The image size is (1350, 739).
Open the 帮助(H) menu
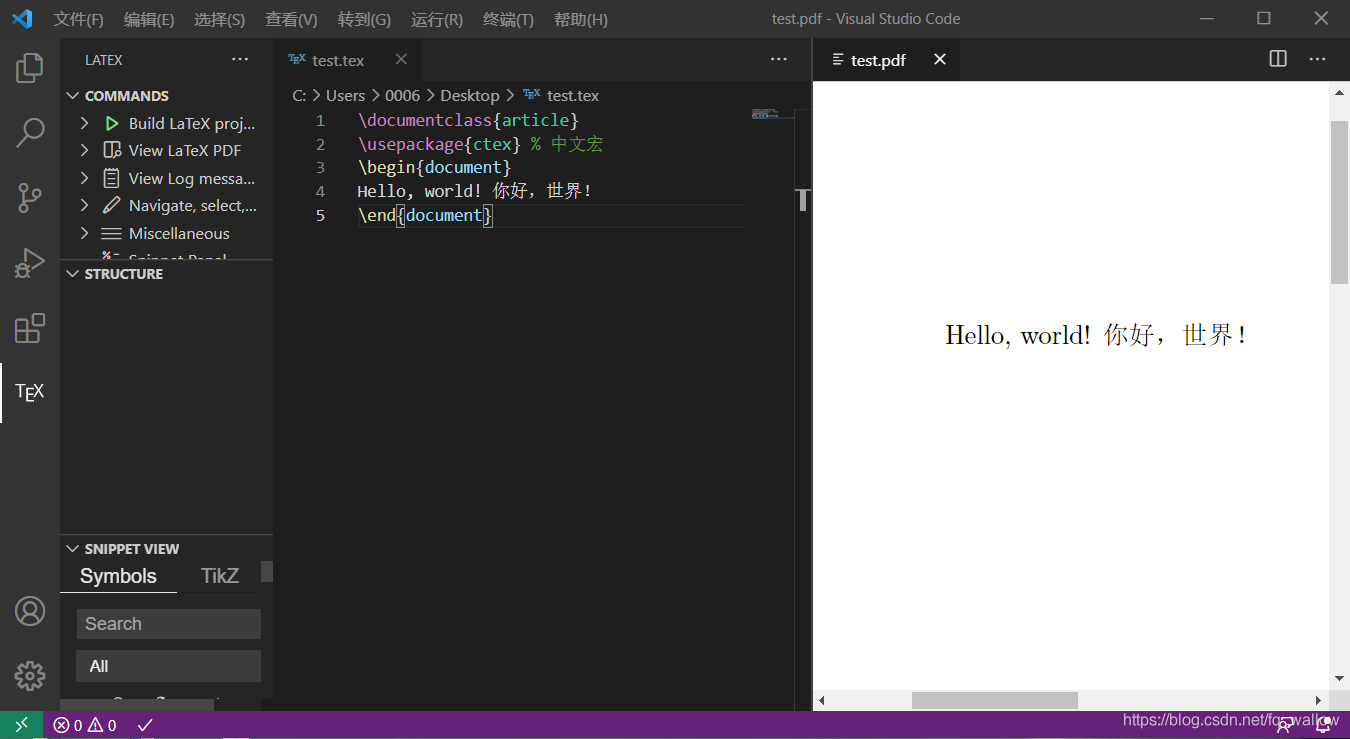[580, 19]
